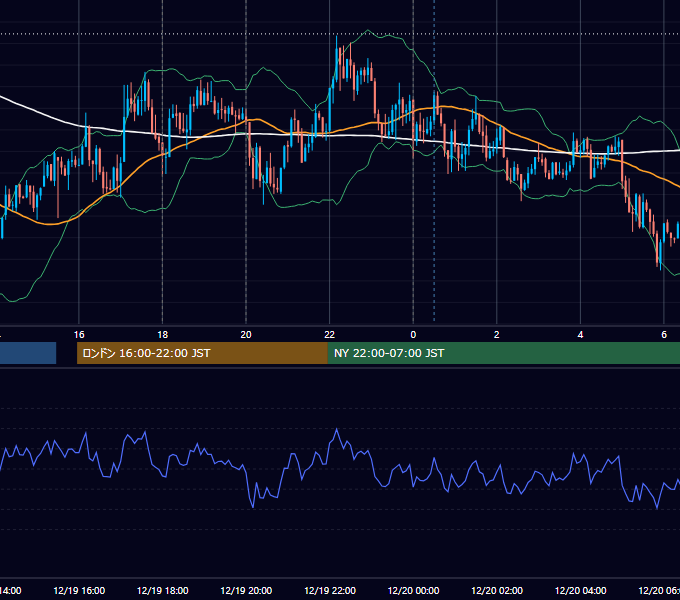Click the 12/19 18:00 date label
Image resolution: width=680 pixels, height=600 pixels.
click(163, 590)
